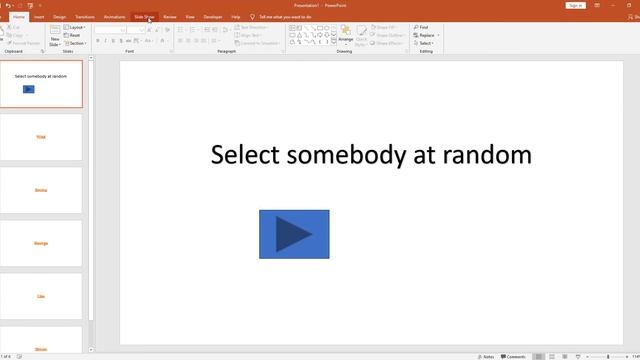This screenshot has height=360, width=640.
Task: Select the Oval shape in shapes gallery
Action: (x=327, y=28)
